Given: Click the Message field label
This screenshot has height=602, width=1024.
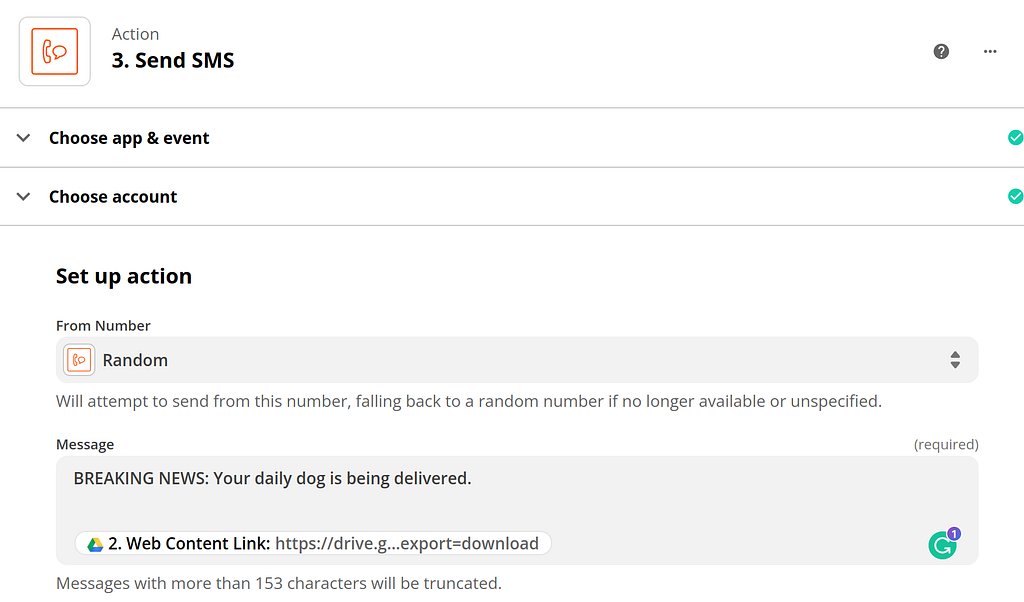Looking at the screenshot, I should click(85, 444).
